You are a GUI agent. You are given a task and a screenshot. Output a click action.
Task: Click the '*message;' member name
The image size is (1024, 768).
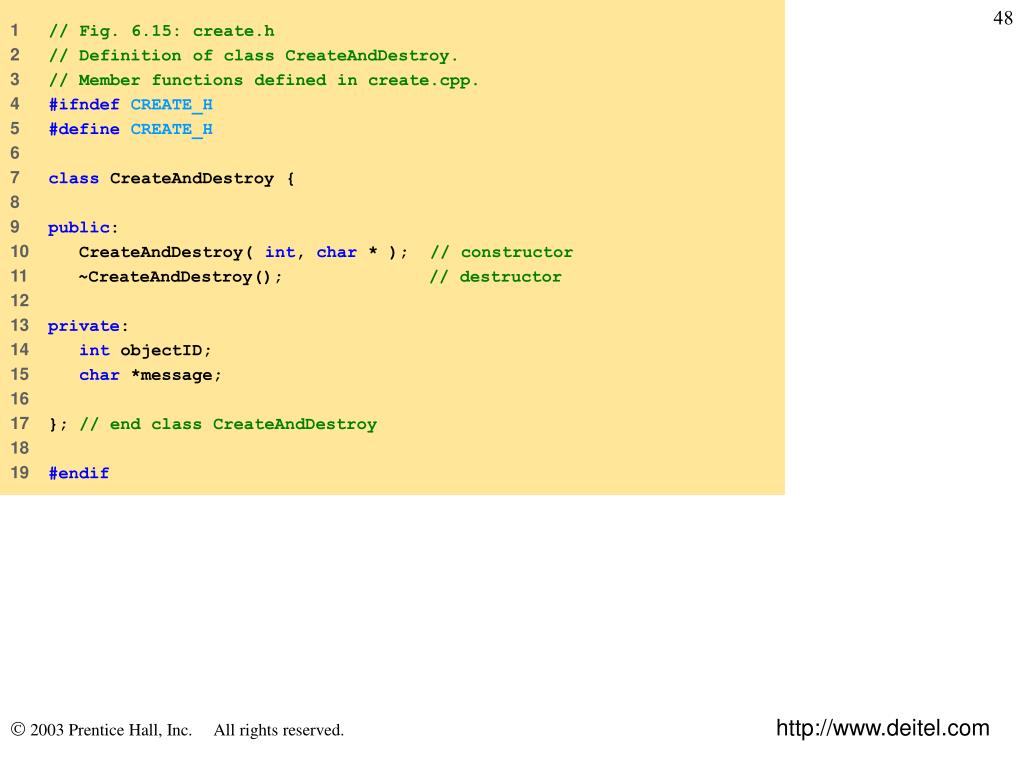[176, 376]
